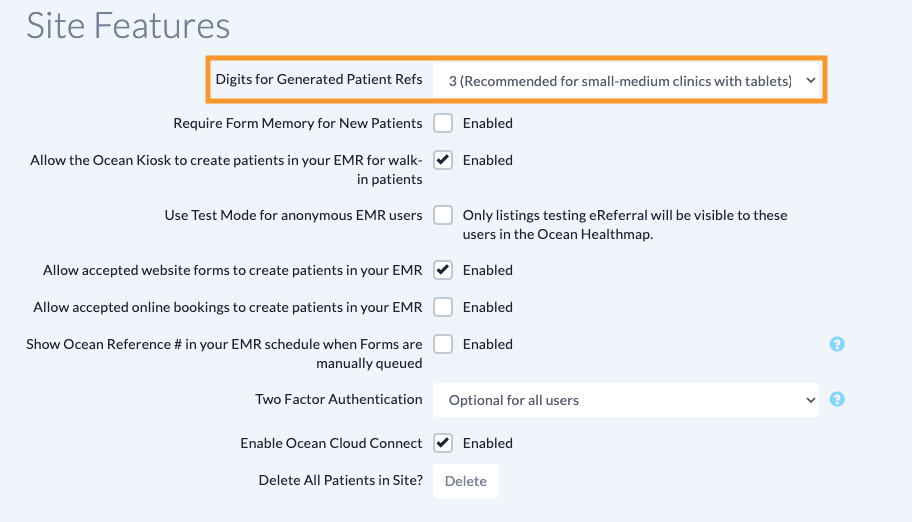Enable Require Form Memory for New Patients
The width and height of the screenshot is (912, 522).
point(443,123)
